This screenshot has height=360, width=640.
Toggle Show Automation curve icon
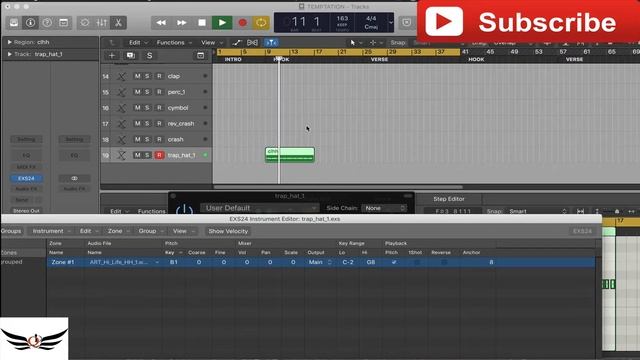coord(236,42)
